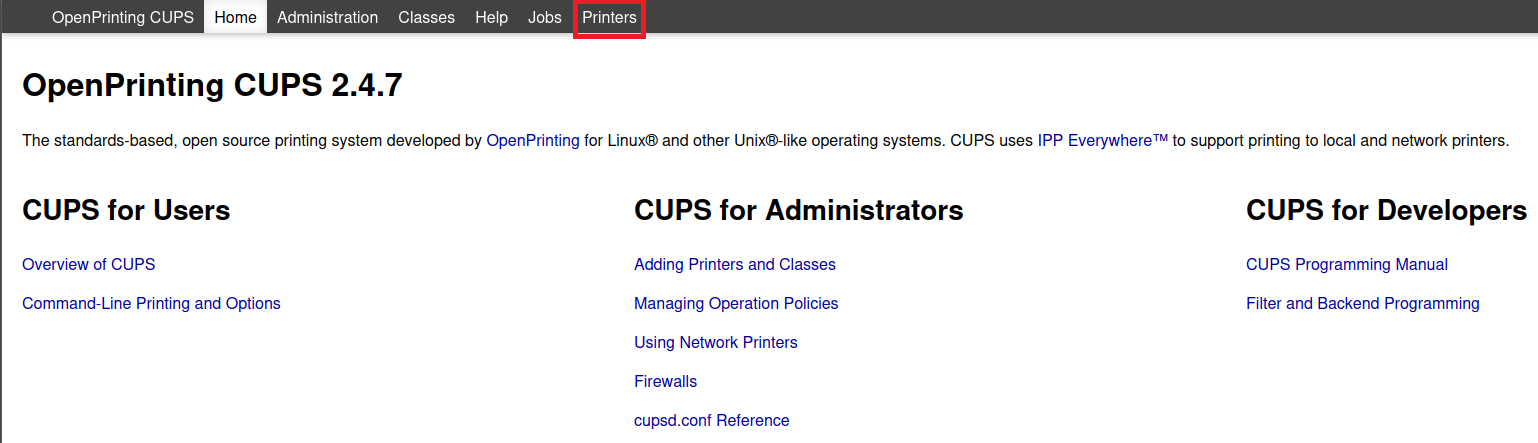The width and height of the screenshot is (1538, 443).
Task: Go to the Classes tab
Action: [x=426, y=17]
